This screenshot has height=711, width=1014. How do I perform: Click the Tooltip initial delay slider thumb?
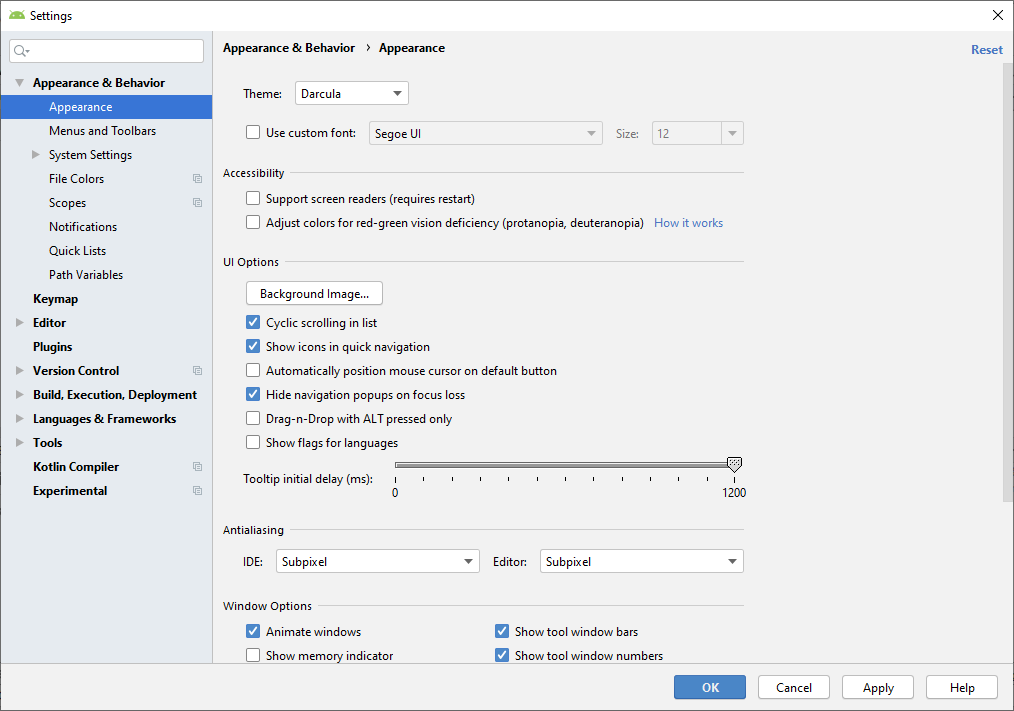734,464
